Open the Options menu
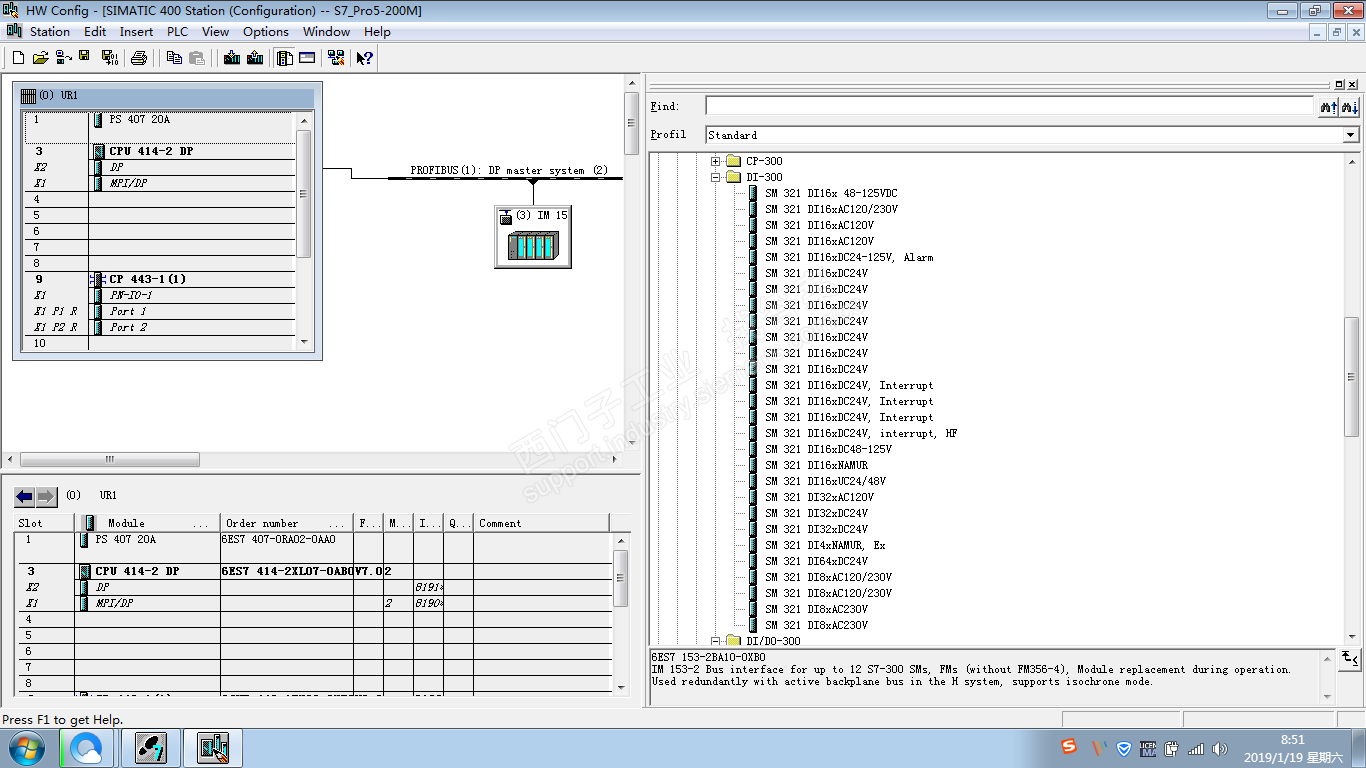 [265, 32]
